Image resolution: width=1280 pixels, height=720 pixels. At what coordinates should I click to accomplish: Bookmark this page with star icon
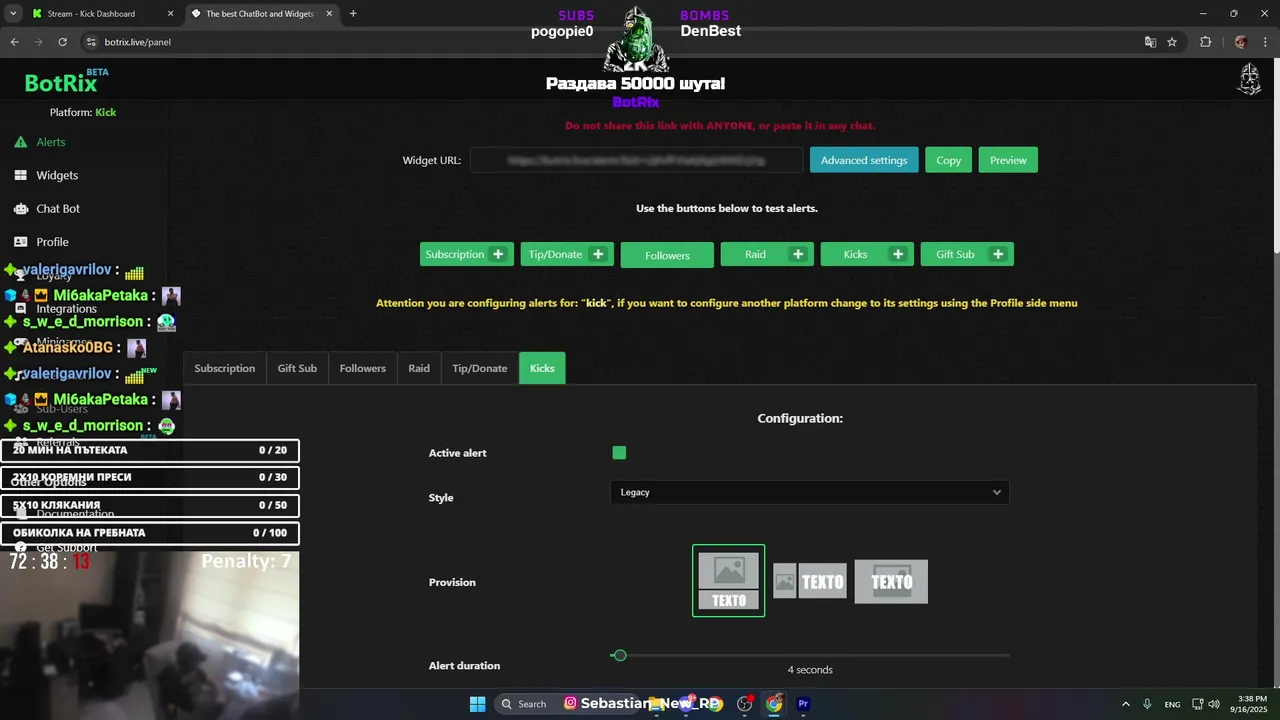tap(1172, 42)
